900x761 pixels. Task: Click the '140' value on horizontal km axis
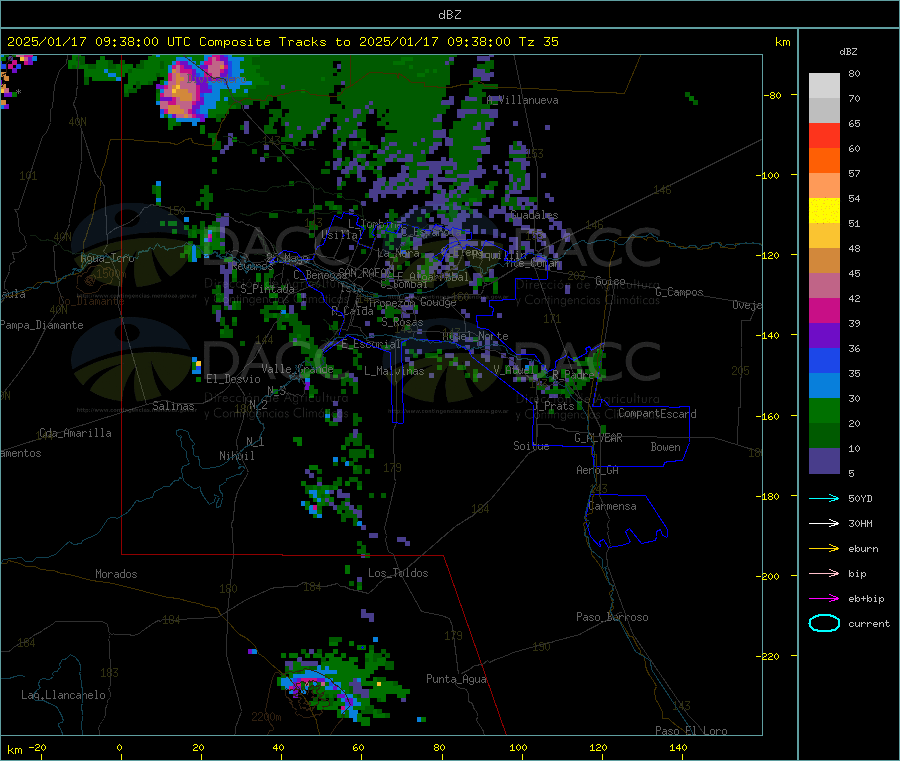tap(678, 747)
